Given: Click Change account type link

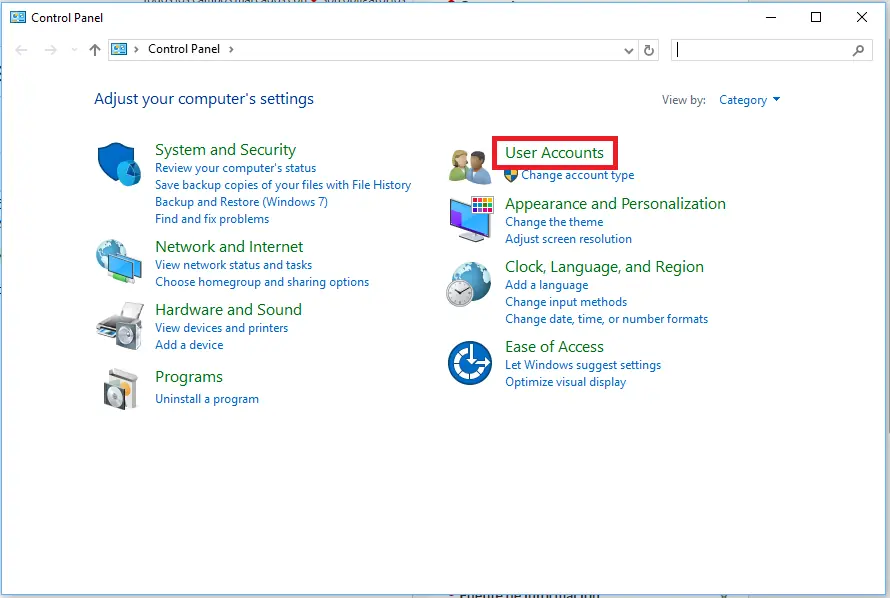Looking at the screenshot, I should point(577,175).
